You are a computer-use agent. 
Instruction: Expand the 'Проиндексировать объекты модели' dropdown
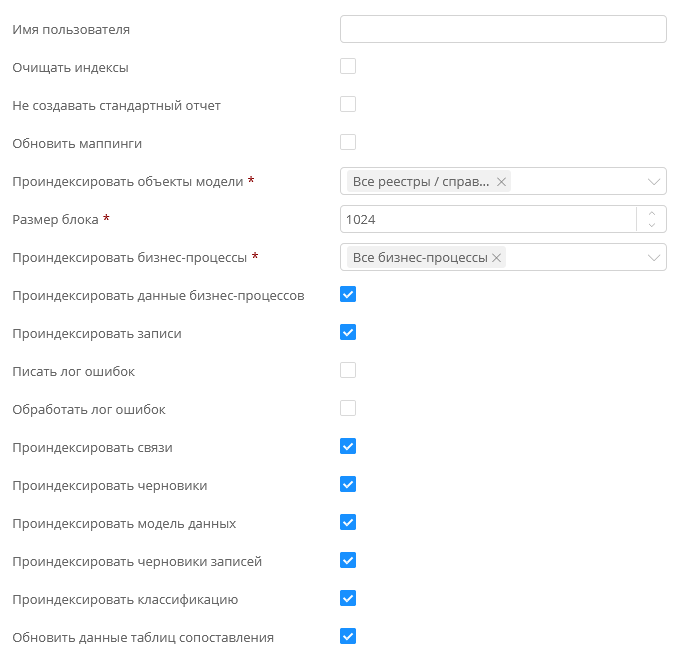pos(655,182)
